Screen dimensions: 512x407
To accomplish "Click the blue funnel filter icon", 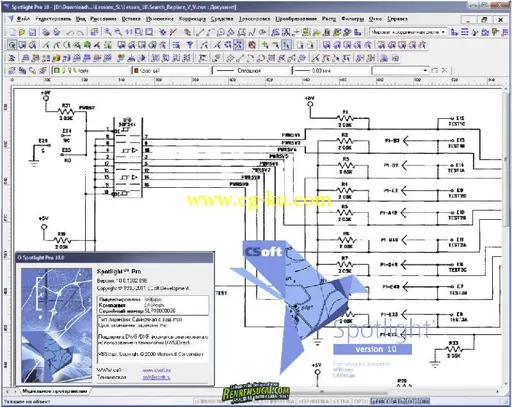I will point(190,45).
